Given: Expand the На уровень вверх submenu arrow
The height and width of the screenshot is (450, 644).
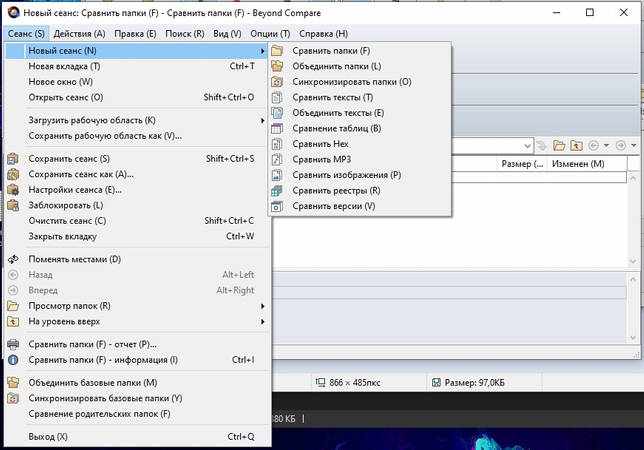Looking at the screenshot, I should 262,321.
